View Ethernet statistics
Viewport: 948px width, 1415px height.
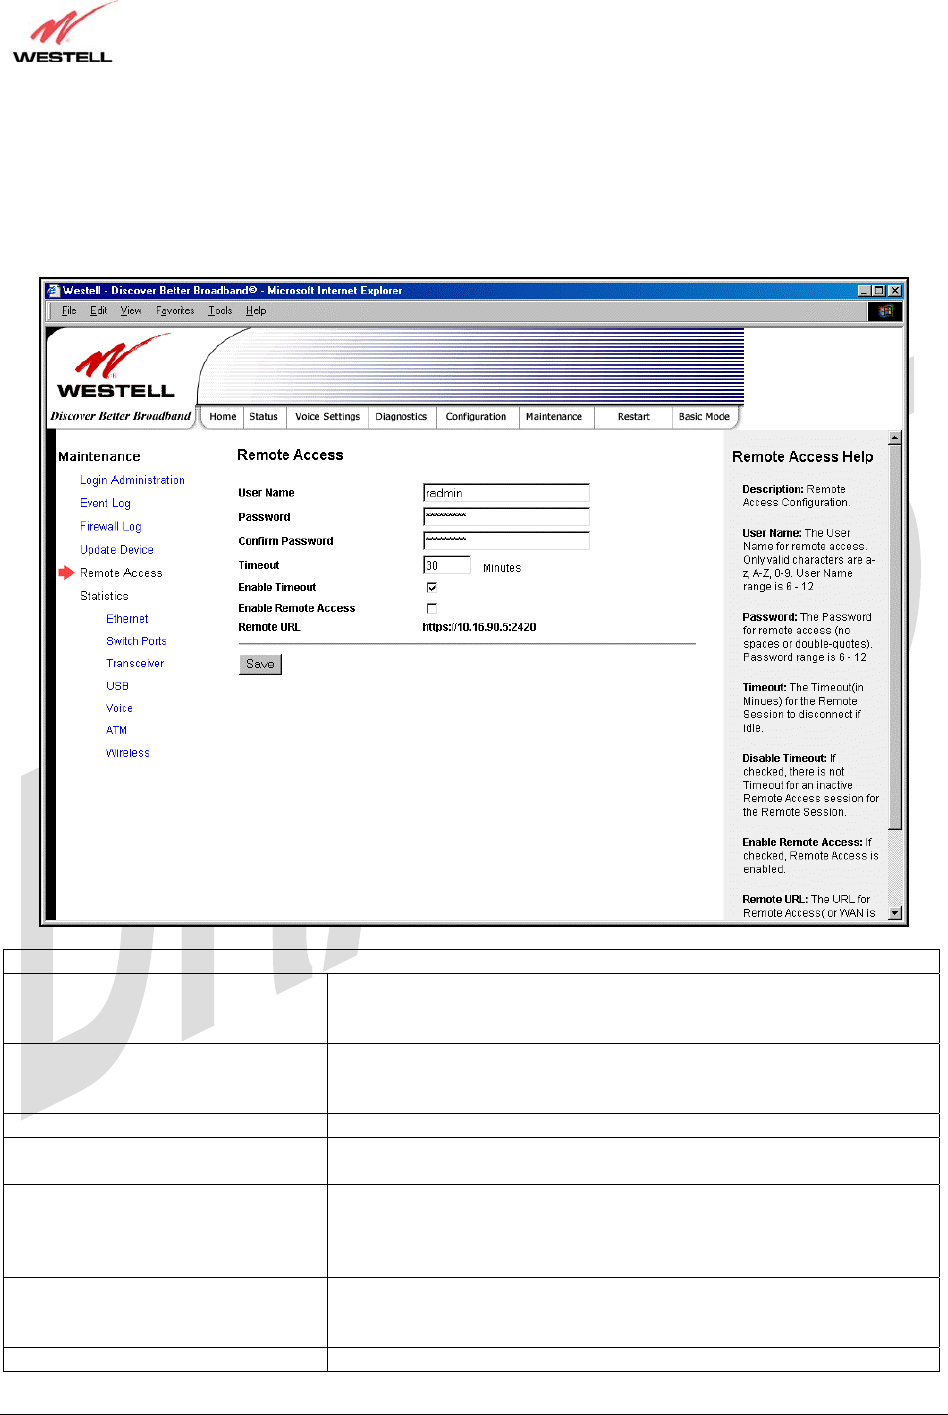pyautogui.click(x=127, y=619)
